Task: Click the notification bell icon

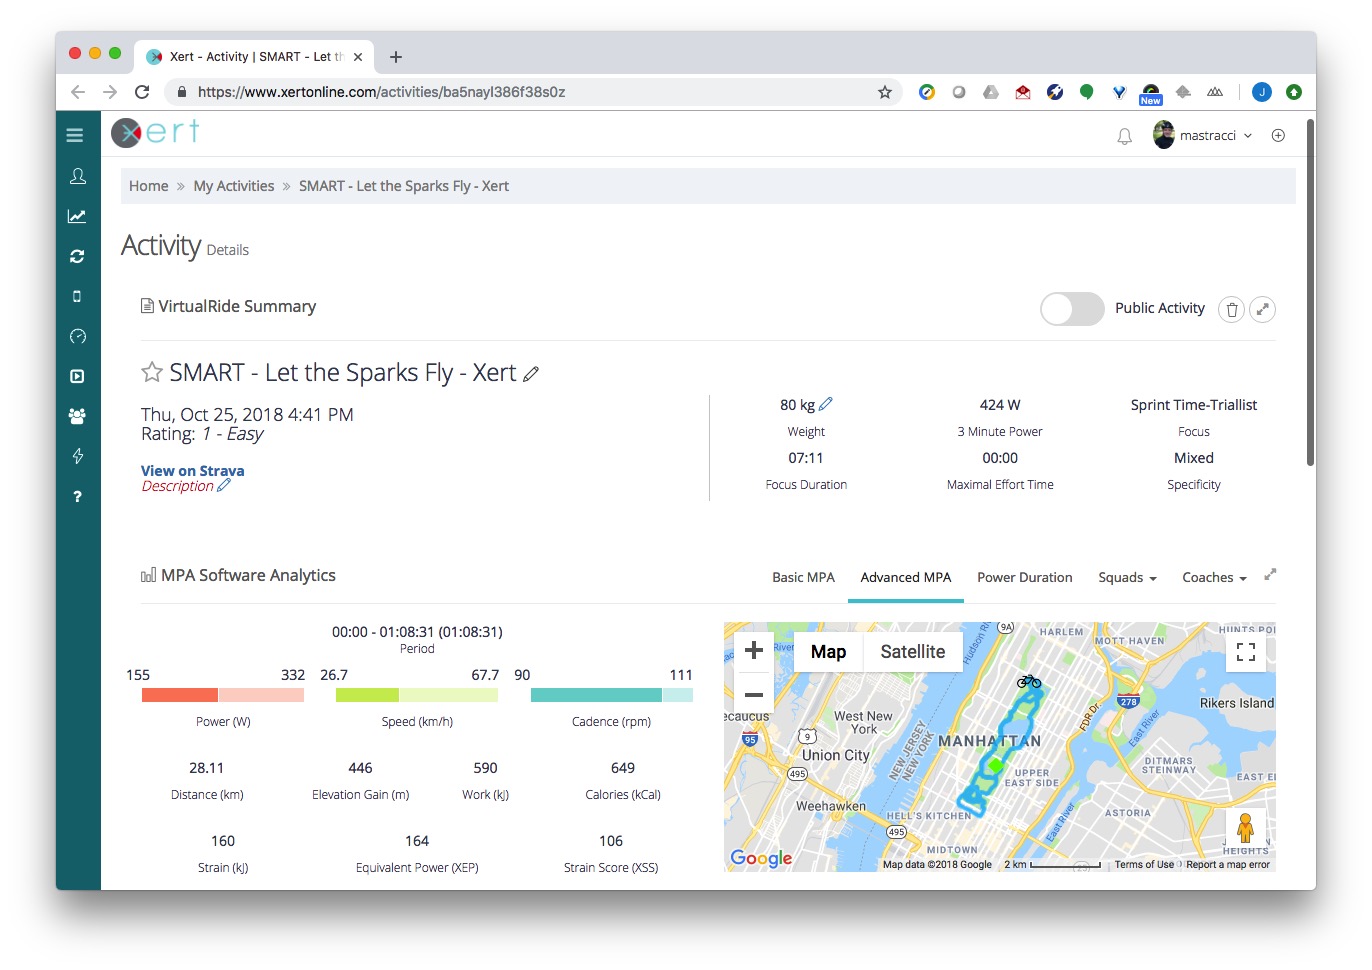Action: [1124, 136]
